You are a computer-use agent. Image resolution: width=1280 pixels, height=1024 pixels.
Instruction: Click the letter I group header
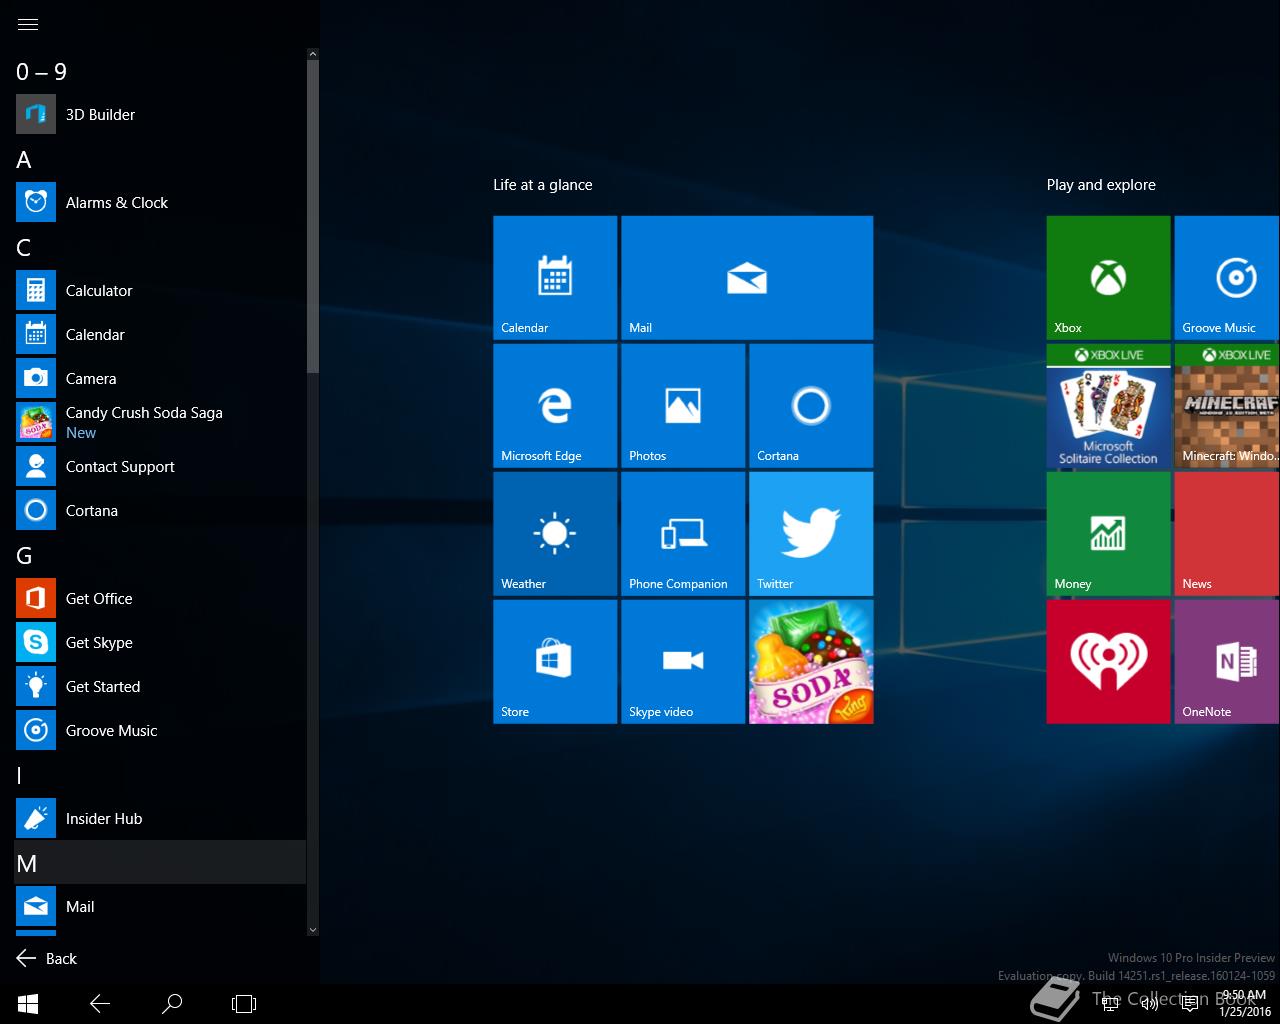[x=19, y=775]
